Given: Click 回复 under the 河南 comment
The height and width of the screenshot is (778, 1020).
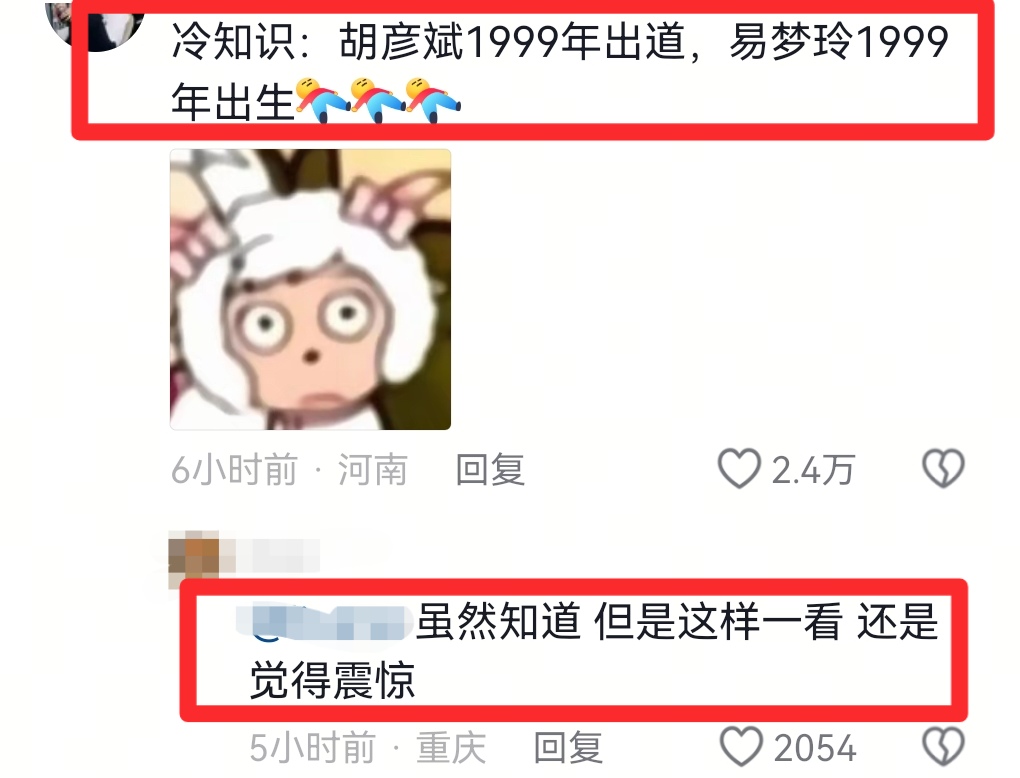Looking at the screenshot, I should tap(490, 470).
